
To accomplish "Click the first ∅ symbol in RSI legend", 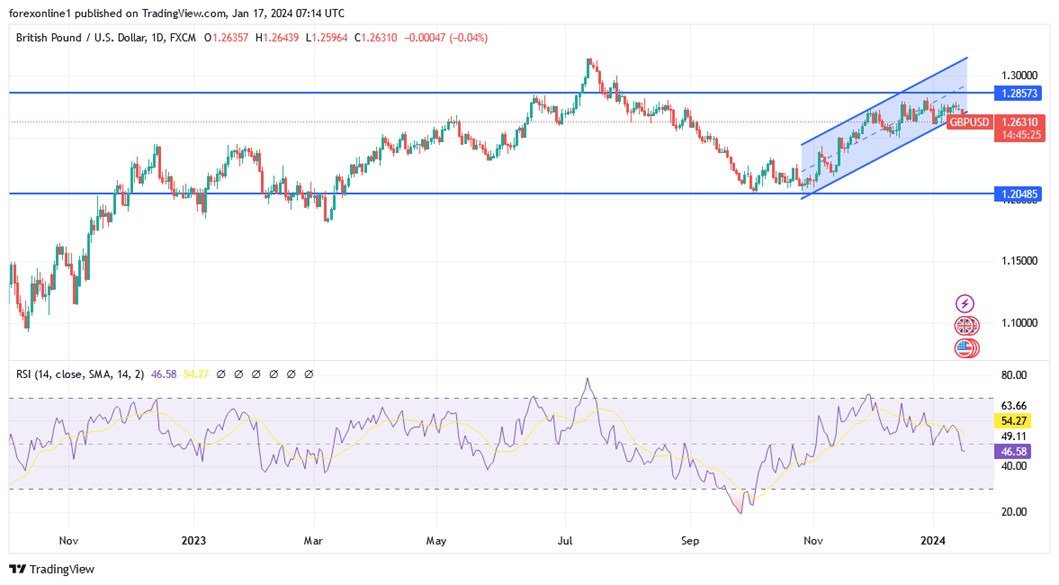I will point(221,374).
